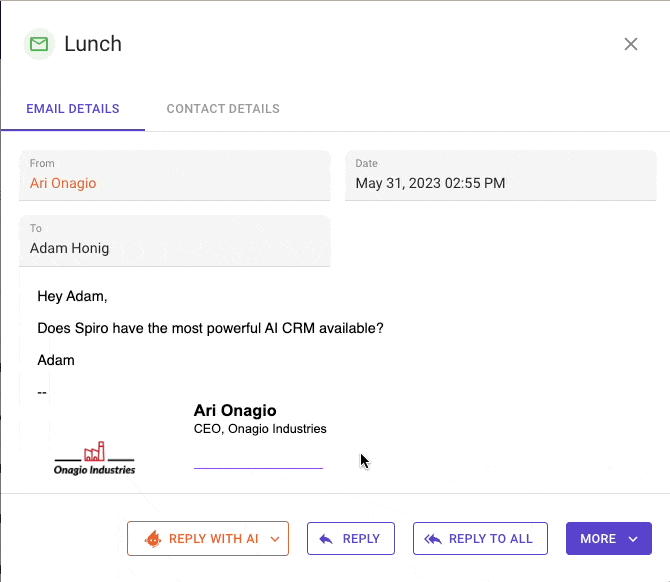Click the Reply To All button
670x582 pixels.
tap(480, 538)
